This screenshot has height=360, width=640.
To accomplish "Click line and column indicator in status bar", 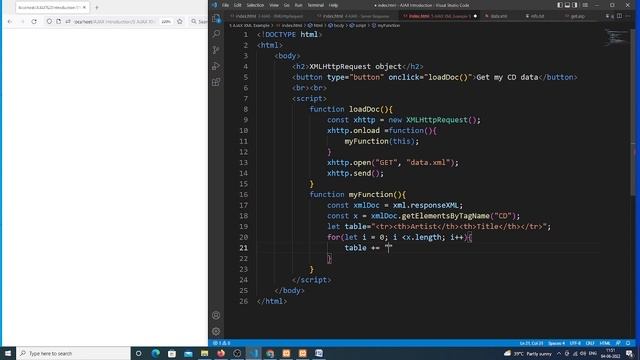I will [x=531, y=343].
